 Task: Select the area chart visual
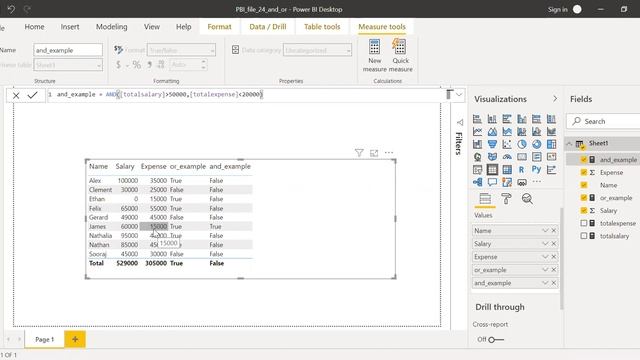tap(492, 131)
